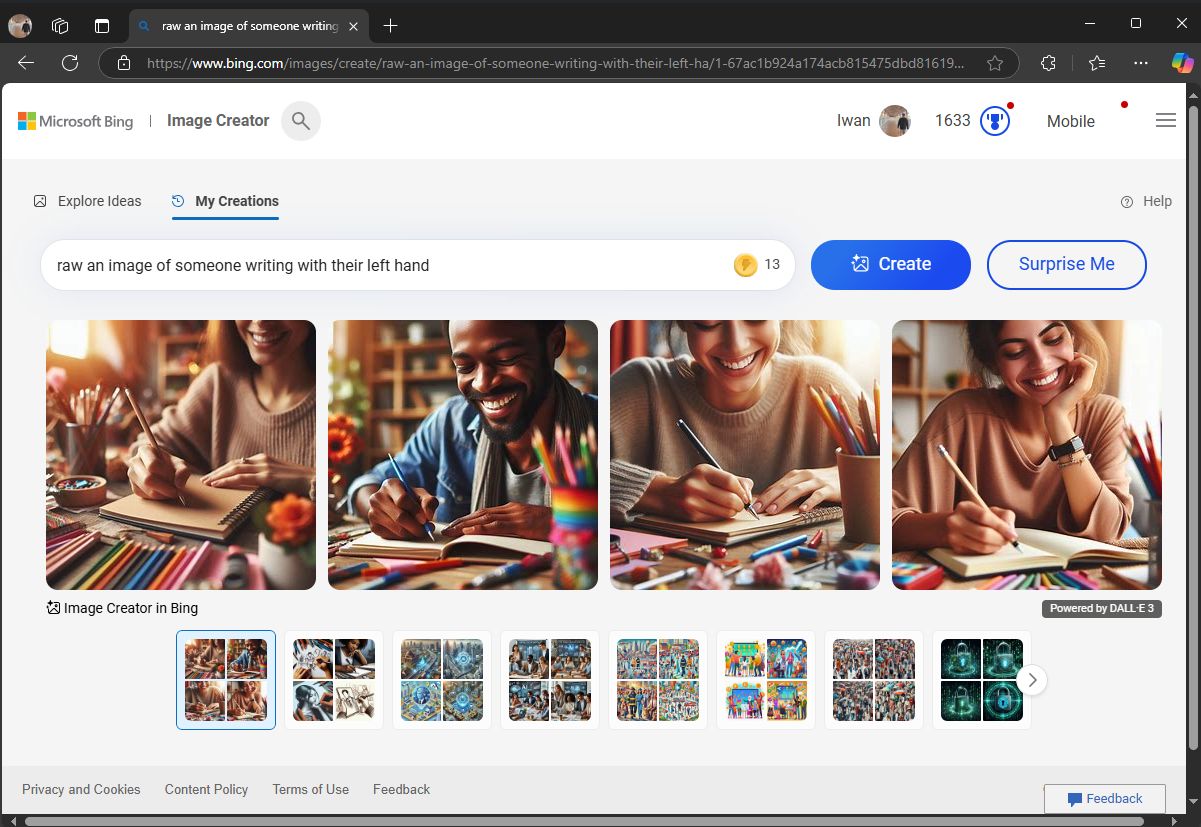Screen dimensions: 1201x827
Task: Select the fifth history thumbnail of colorful street crowds
Action: point(658,680)
